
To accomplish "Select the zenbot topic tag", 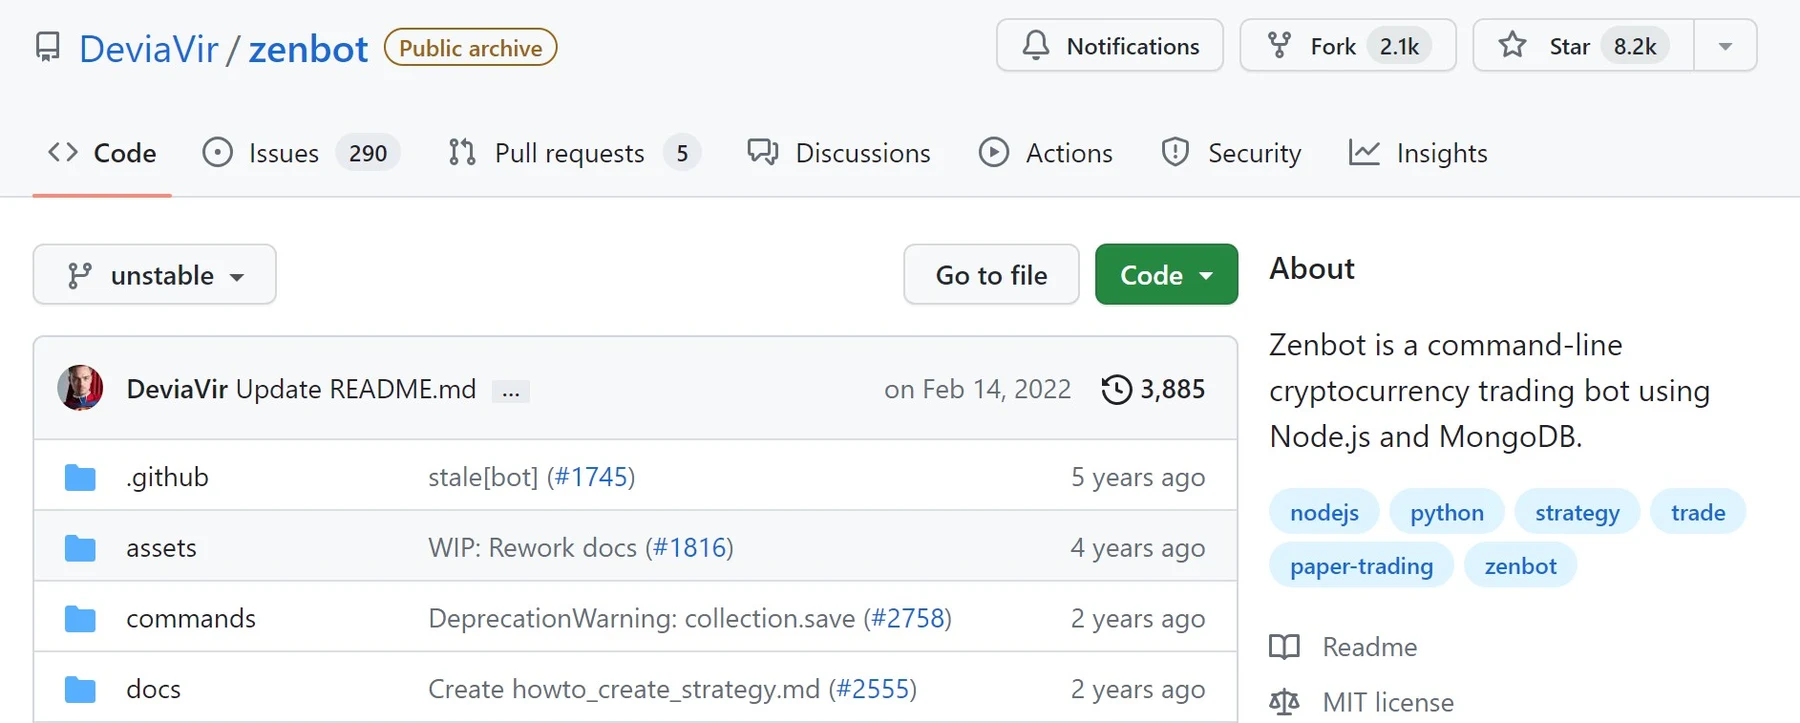I will point(1520,566).
